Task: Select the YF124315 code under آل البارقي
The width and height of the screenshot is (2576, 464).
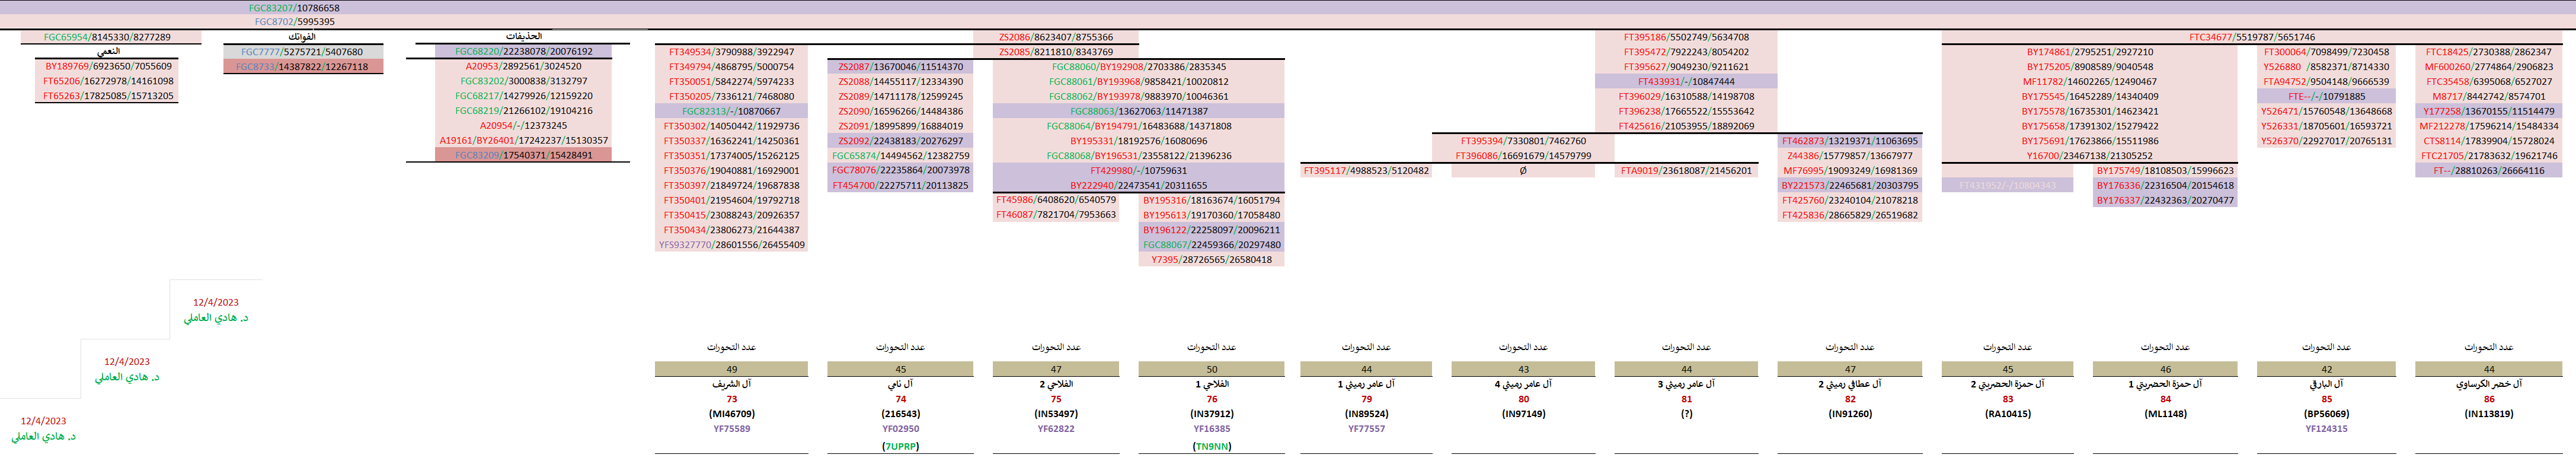Action: (2326, 429)
